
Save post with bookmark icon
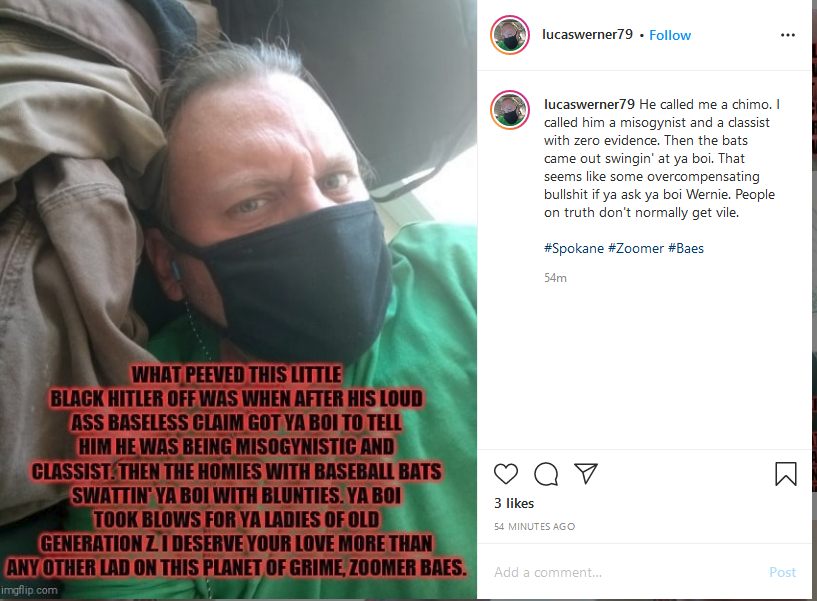tap(785, 474)
